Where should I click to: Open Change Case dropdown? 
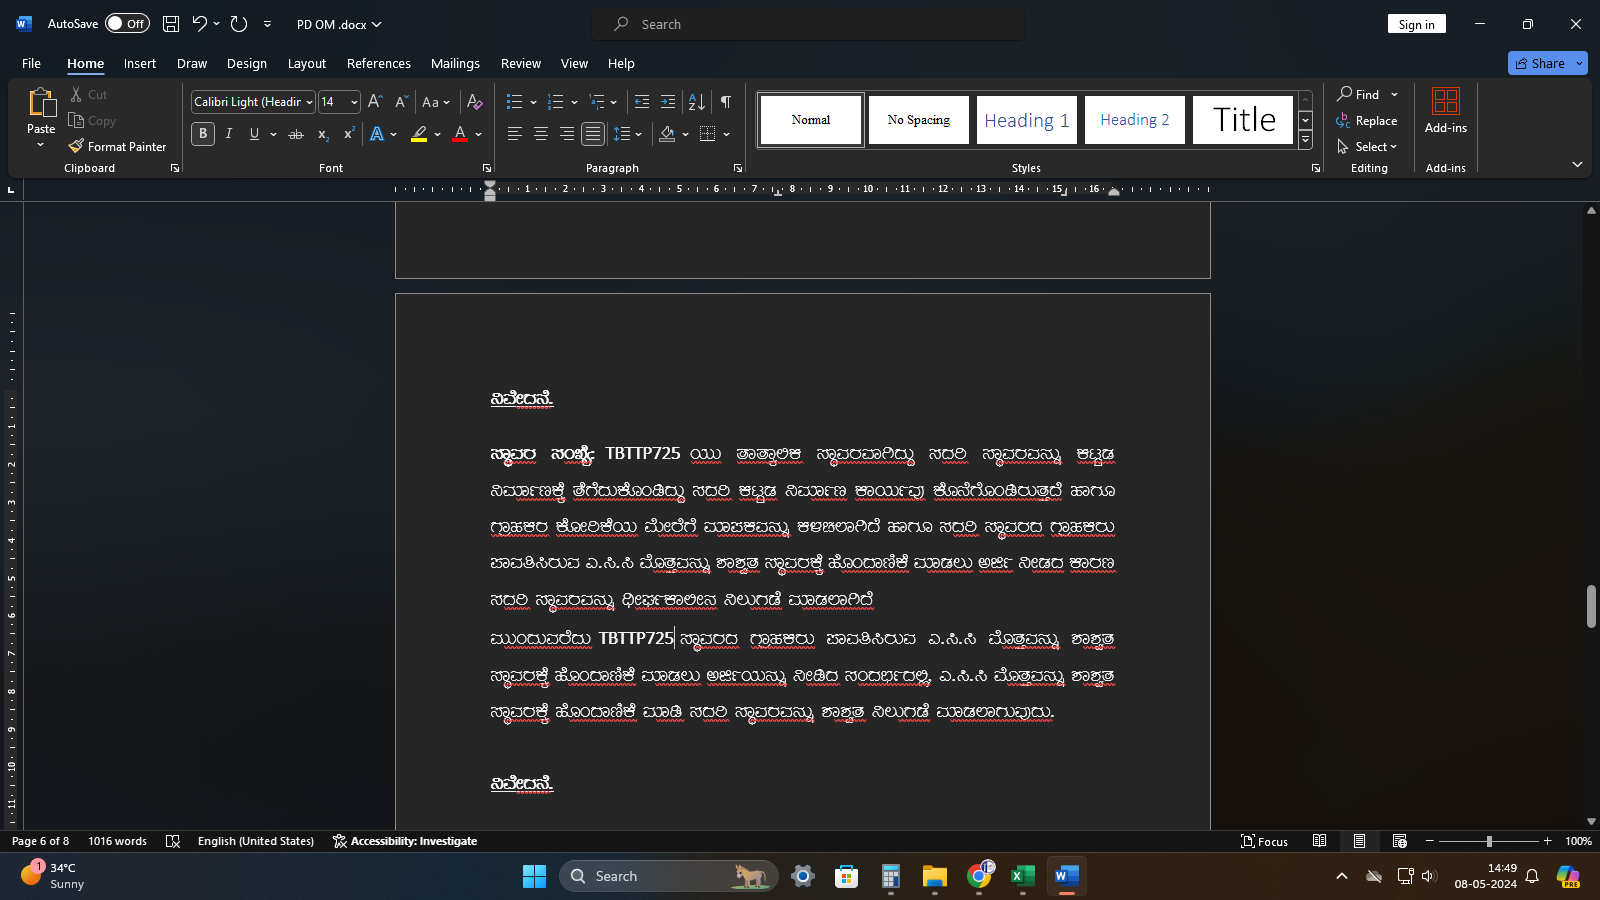point(436,102)
